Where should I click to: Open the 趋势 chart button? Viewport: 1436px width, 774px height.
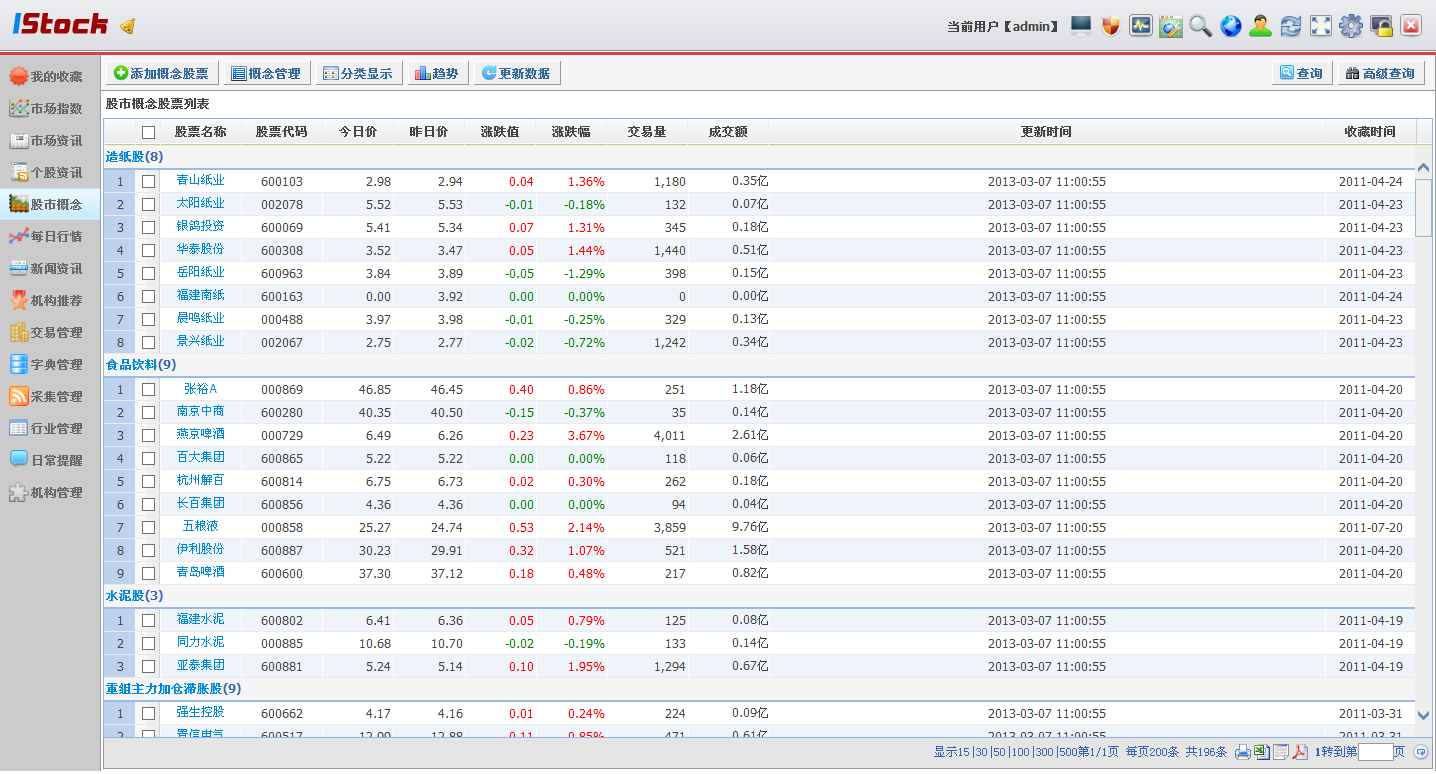coord(437,73)
